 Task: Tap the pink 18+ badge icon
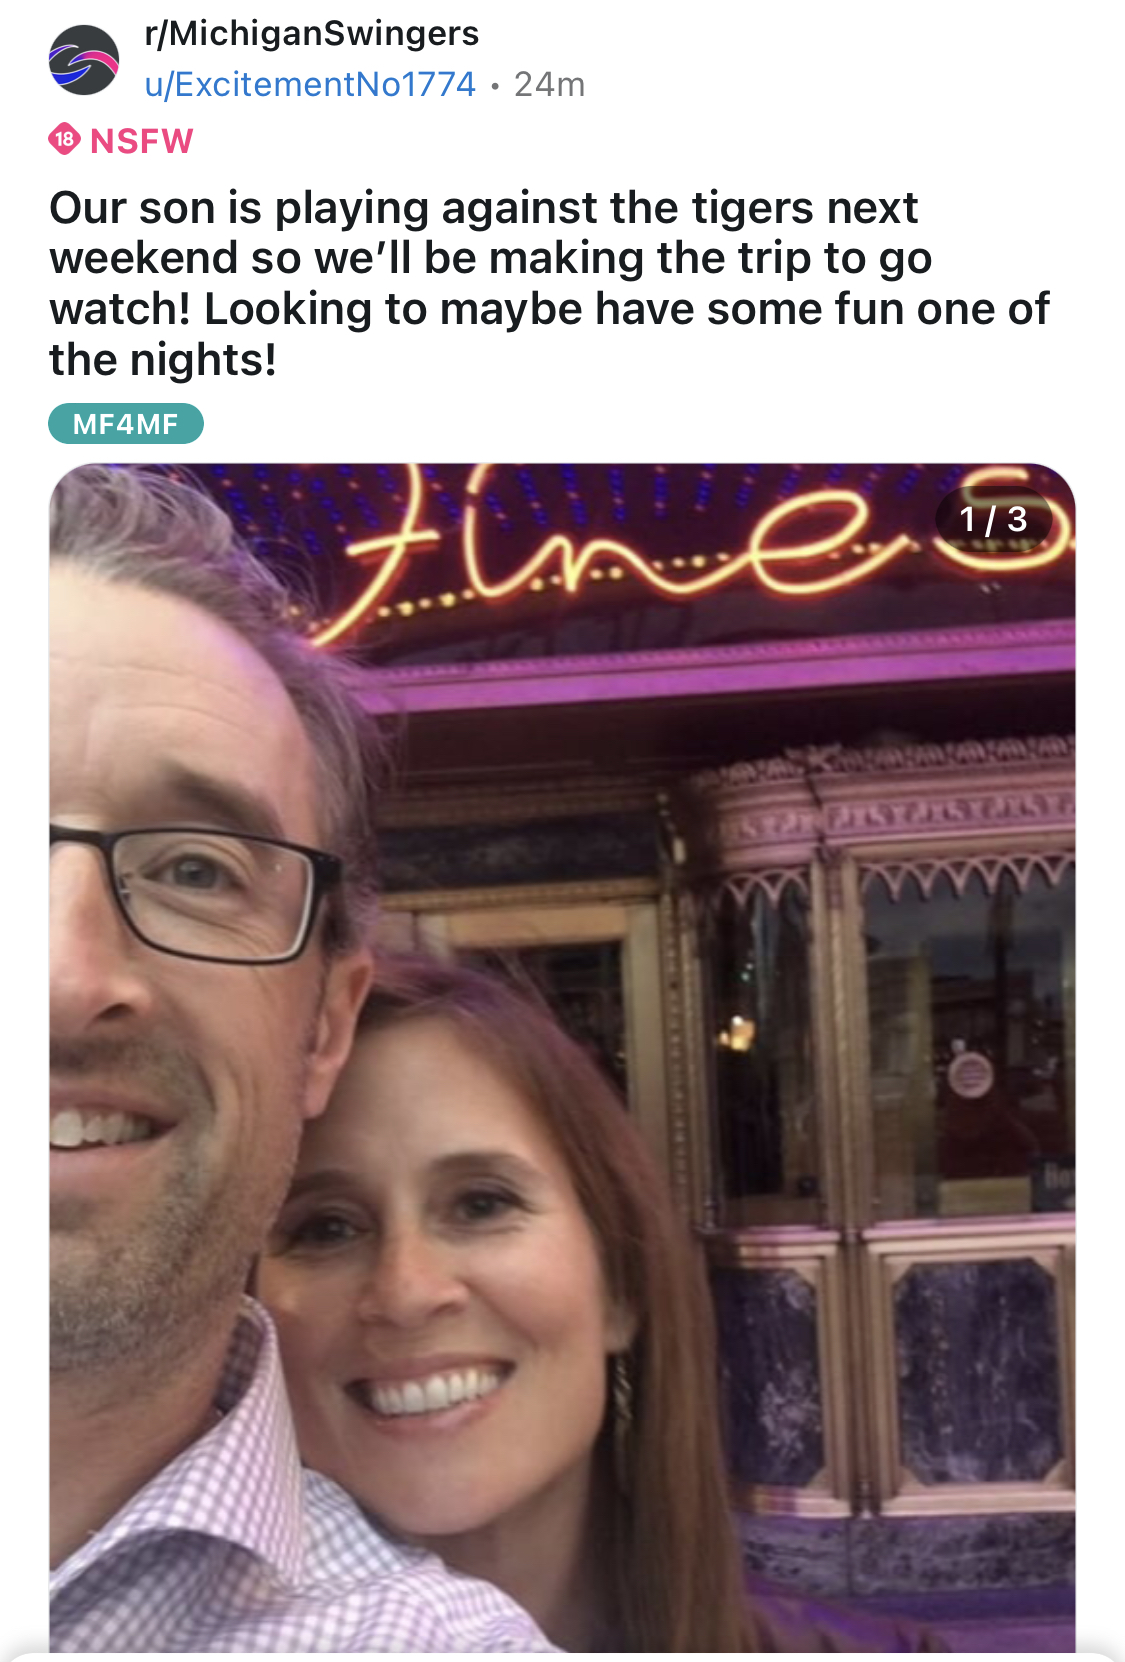point(64,139)
